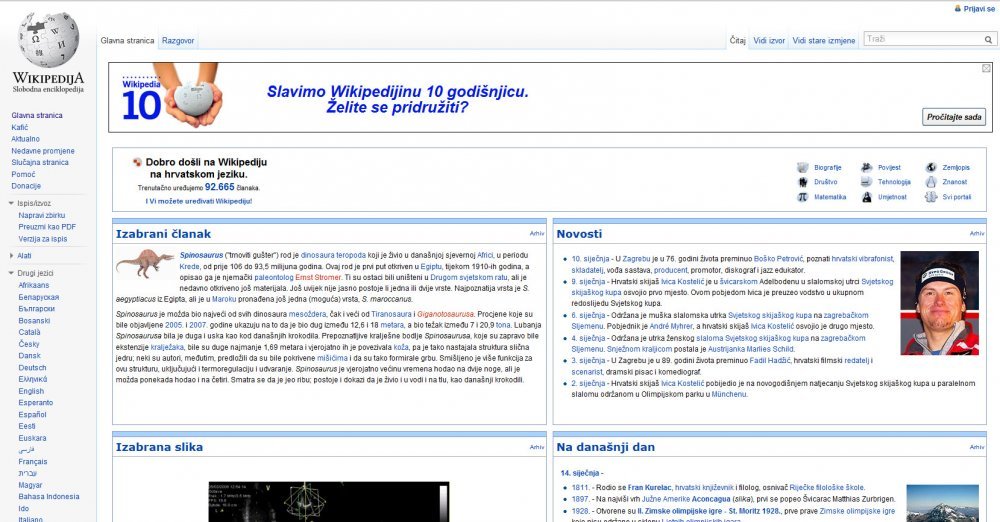Switch to the Deutsch language version
The height and width of the screenshot is (522, 1000).
coord(33,368)
